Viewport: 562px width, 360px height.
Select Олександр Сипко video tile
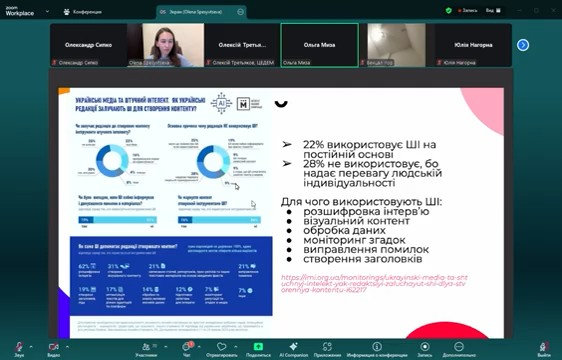(x=89, y=45)
